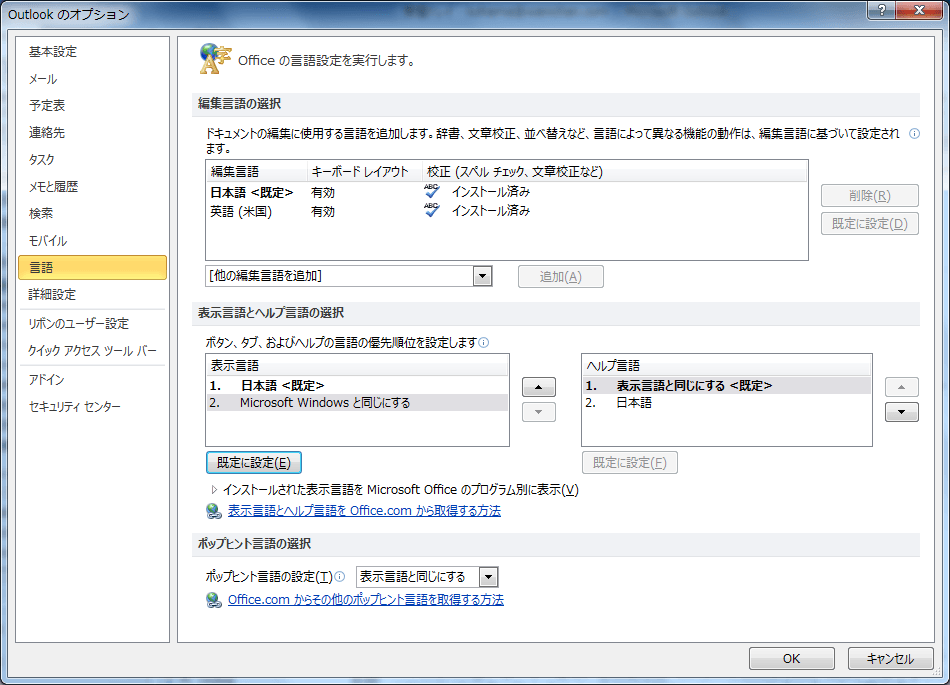Screen dimensions: 950x685
Task: Move help language up with arrow button
Action: [902, 387]
